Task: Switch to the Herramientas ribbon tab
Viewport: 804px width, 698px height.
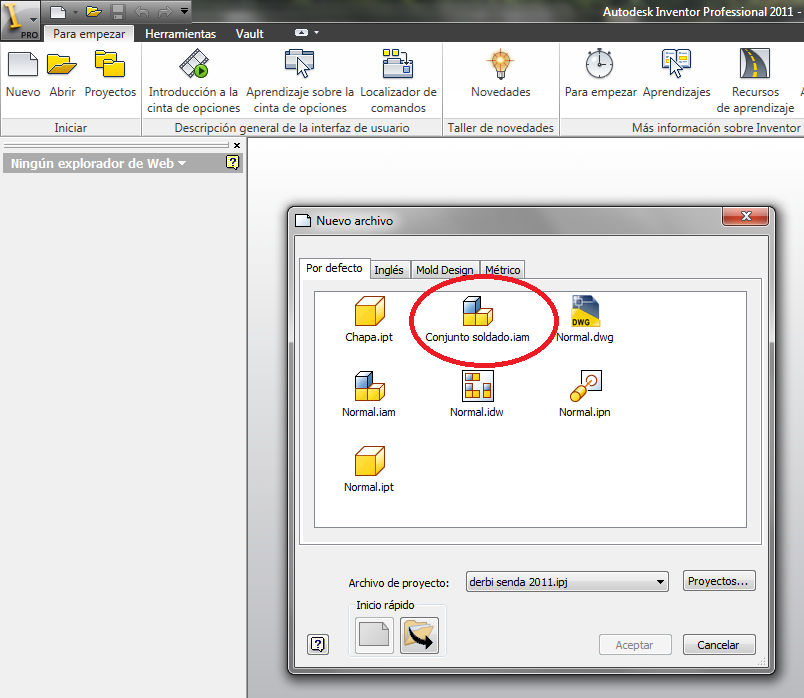Action: click(x=180, y=34)
